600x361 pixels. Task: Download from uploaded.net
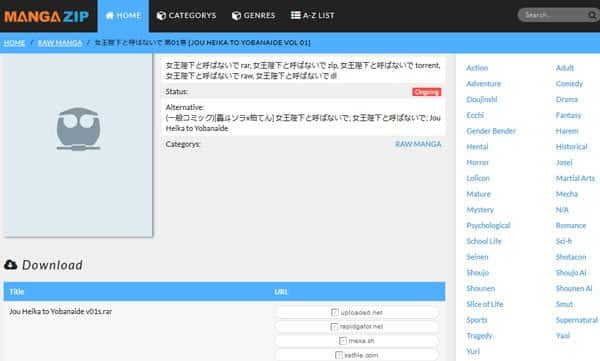tap(357, 312)
